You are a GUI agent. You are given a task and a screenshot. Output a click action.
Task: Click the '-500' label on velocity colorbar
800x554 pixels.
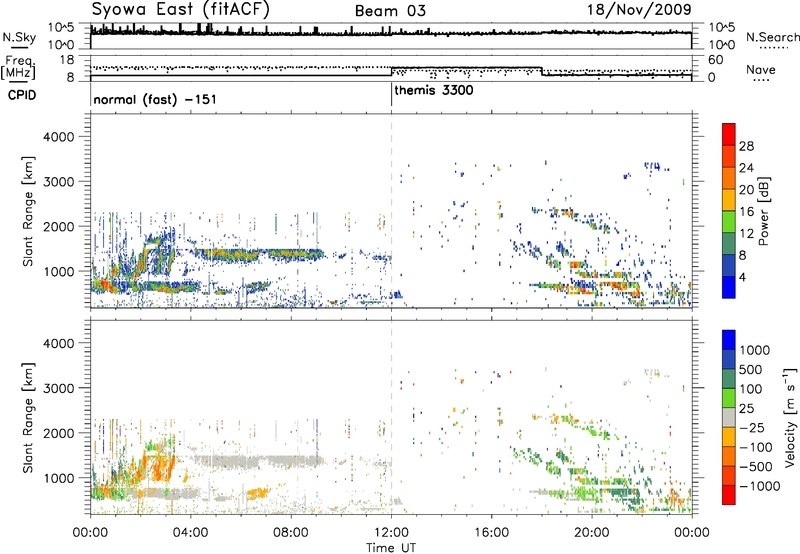tap(756, 467)
